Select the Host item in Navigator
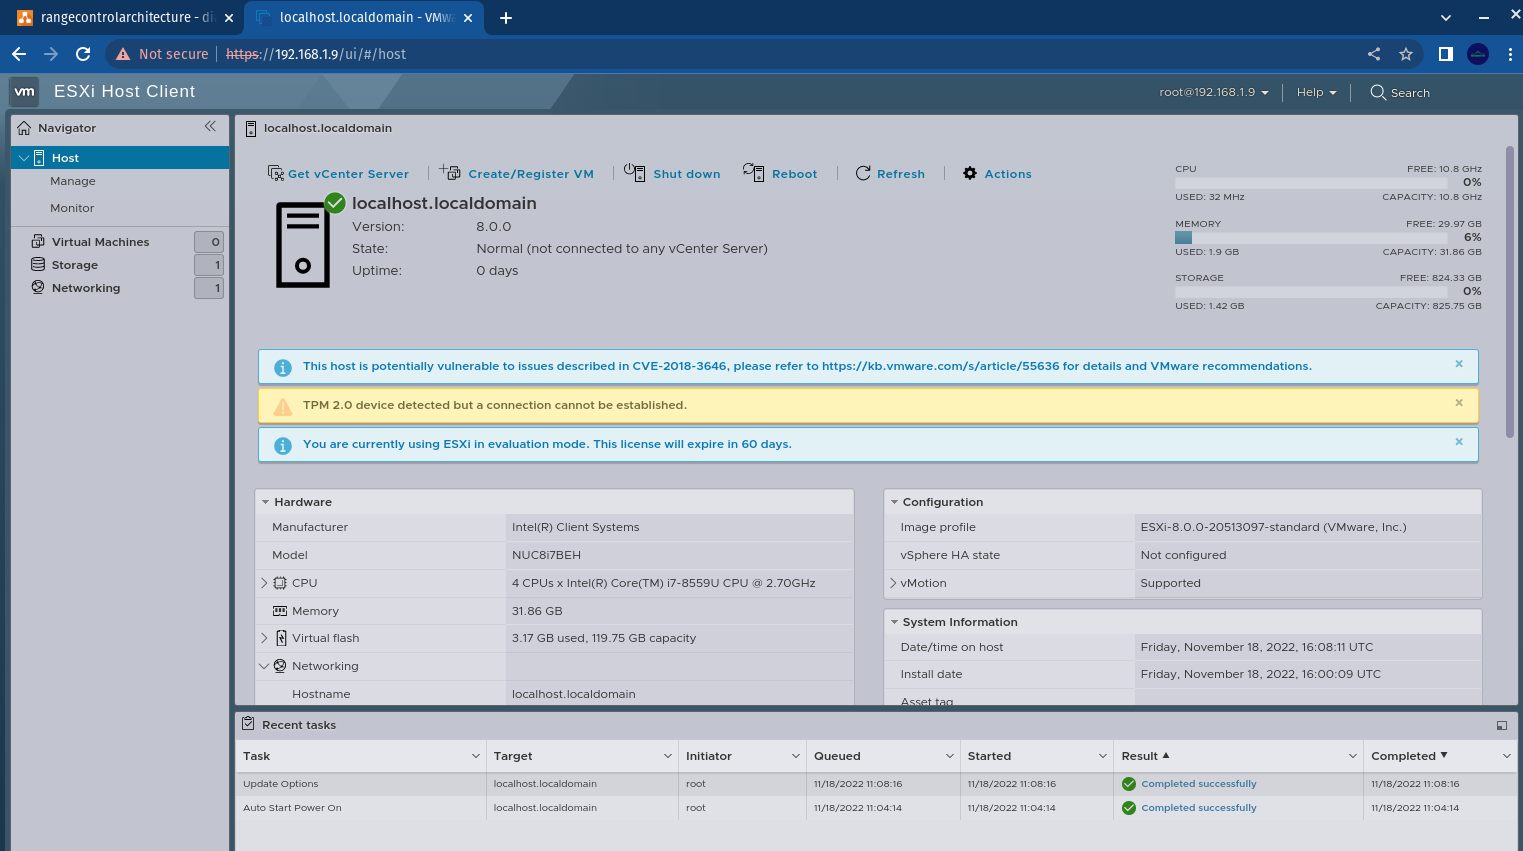 pos(120,158)
